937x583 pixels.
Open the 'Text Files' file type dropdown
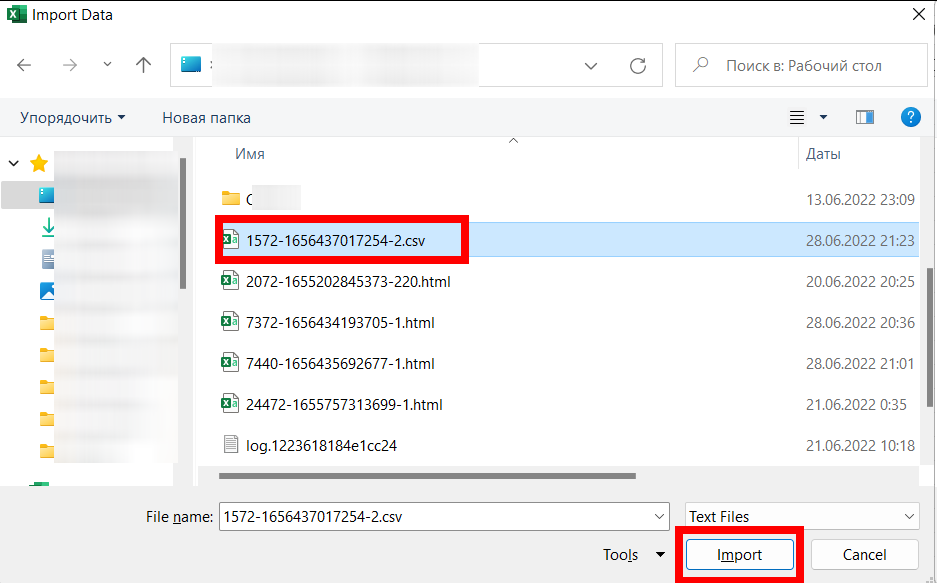point(802,516)
